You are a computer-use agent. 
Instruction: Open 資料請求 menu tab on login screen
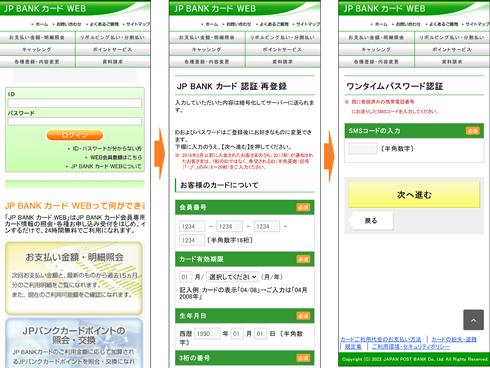[x=113, y=62]
